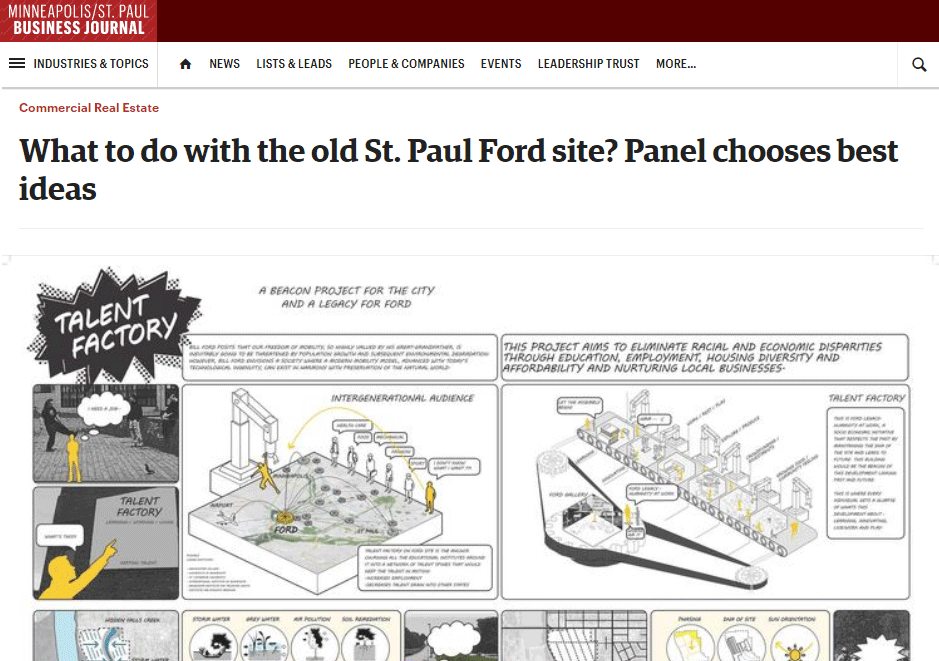
Task: Click 'A beacon project for the city' tagline
Action: [x=346, y=297]
